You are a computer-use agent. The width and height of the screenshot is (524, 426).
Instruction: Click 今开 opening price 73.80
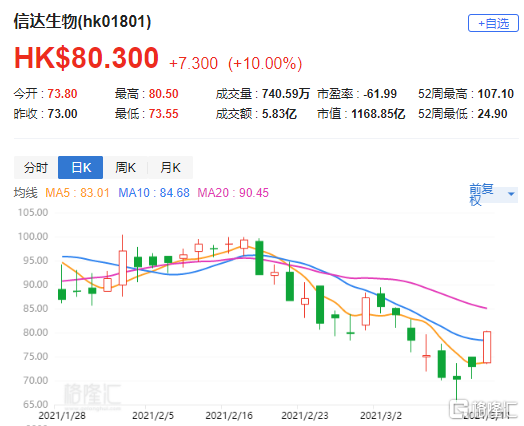[x=62, y=94]
